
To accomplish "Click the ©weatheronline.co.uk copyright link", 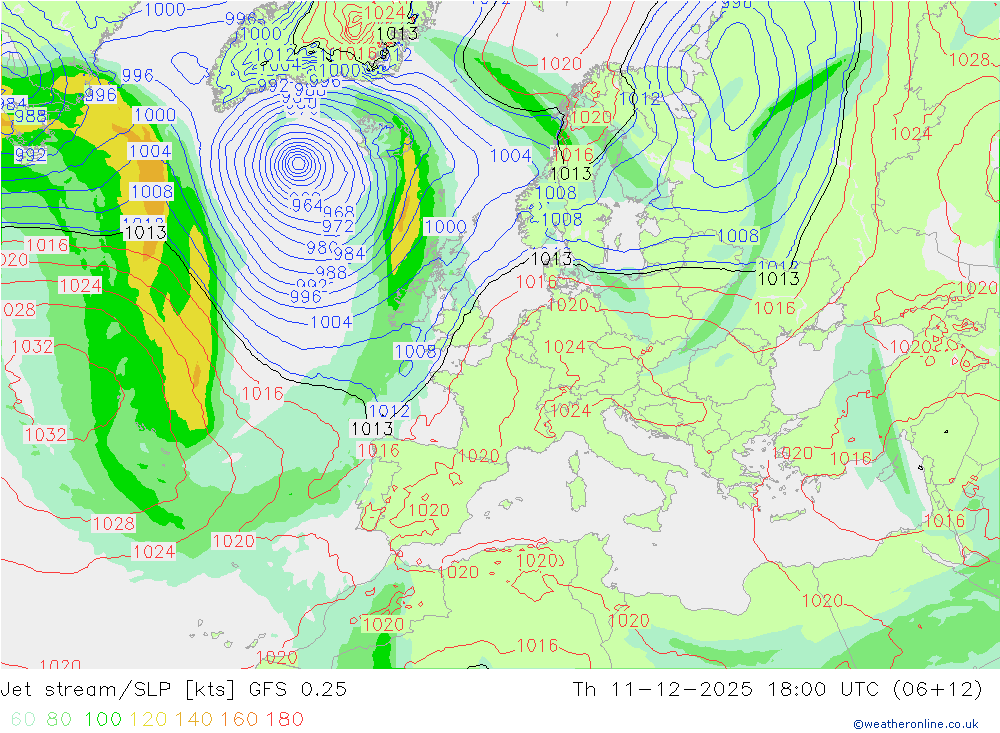I will click(x=915, y=724).
